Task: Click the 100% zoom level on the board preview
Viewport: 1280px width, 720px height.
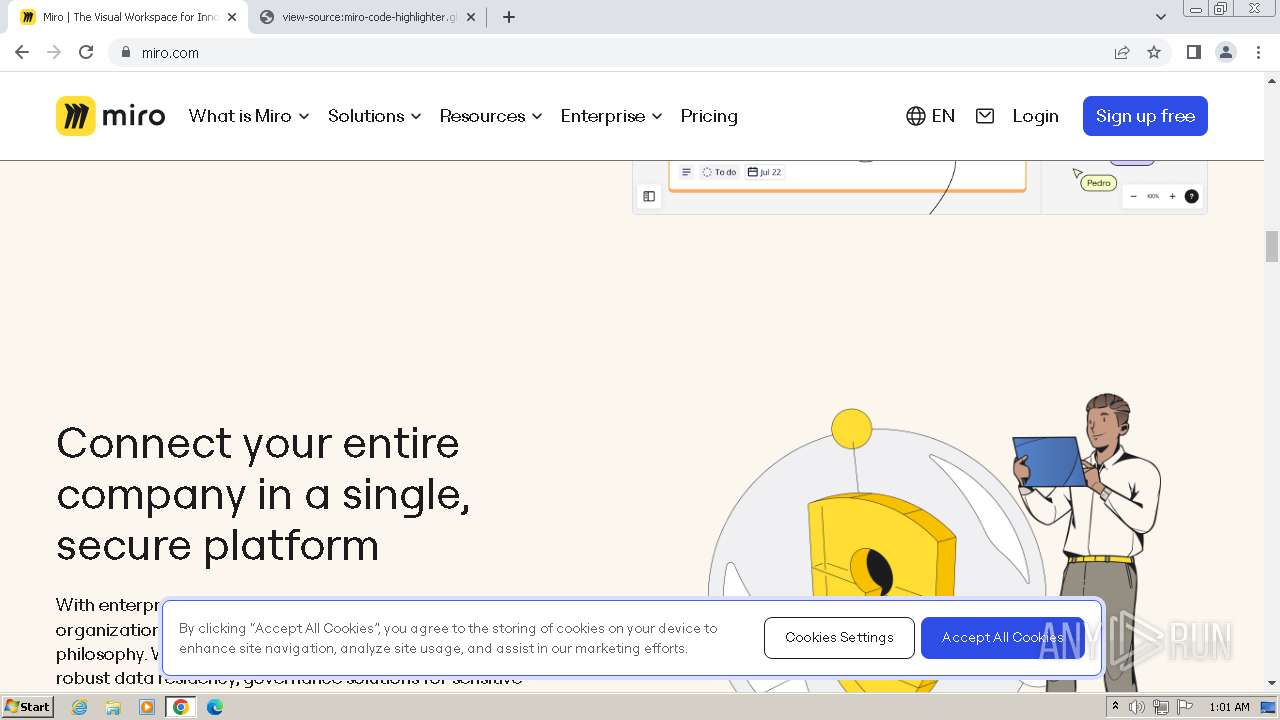Action: (1153, 196)
